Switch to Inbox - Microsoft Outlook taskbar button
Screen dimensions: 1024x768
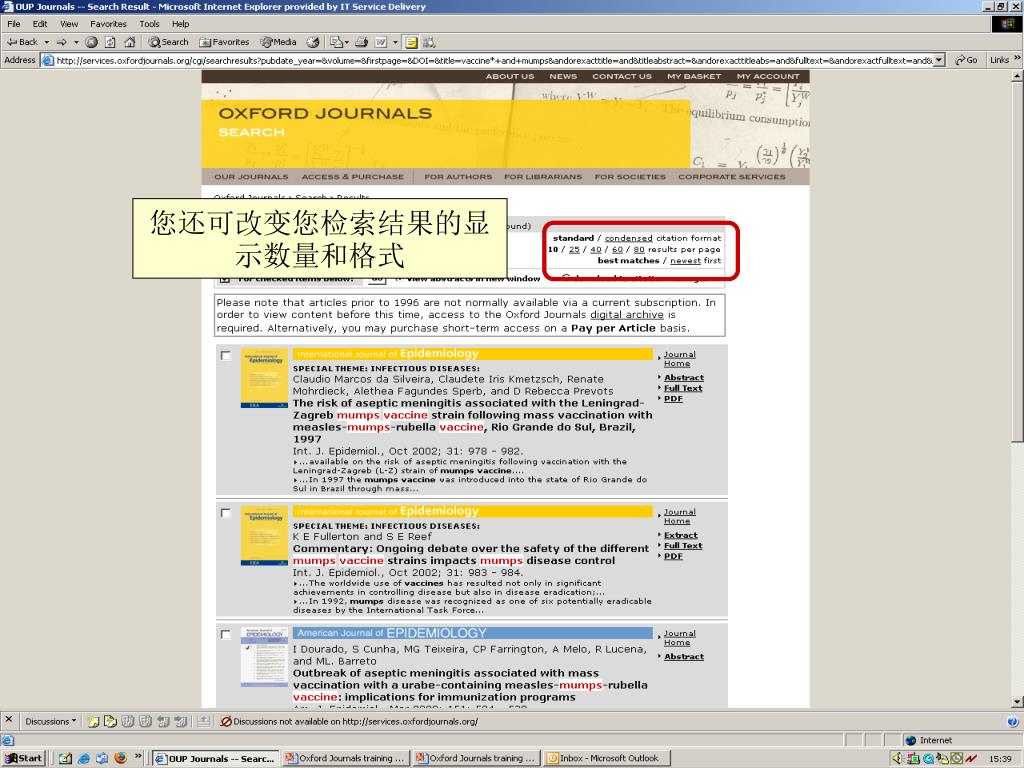click(607, 758)
